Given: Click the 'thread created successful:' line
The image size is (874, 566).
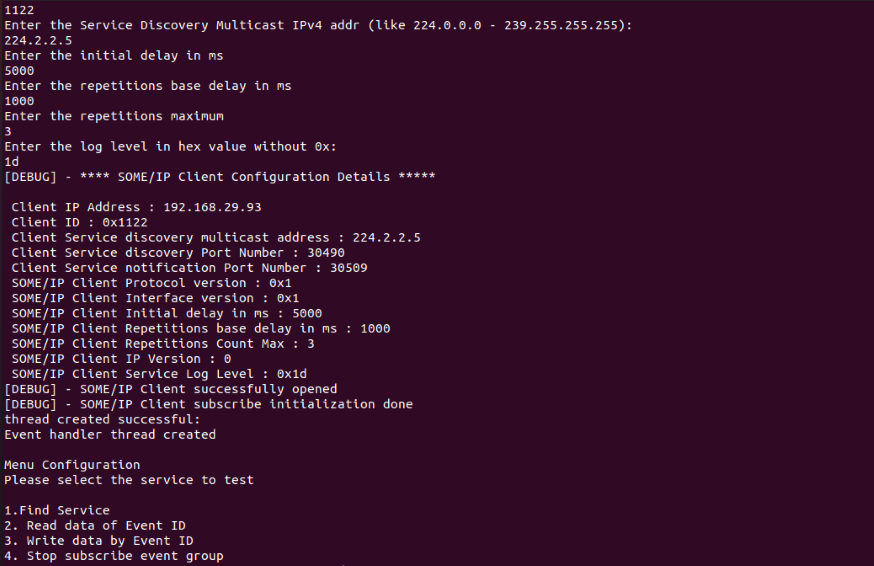Looking at the screenshot, I should [x=102, y=419].
